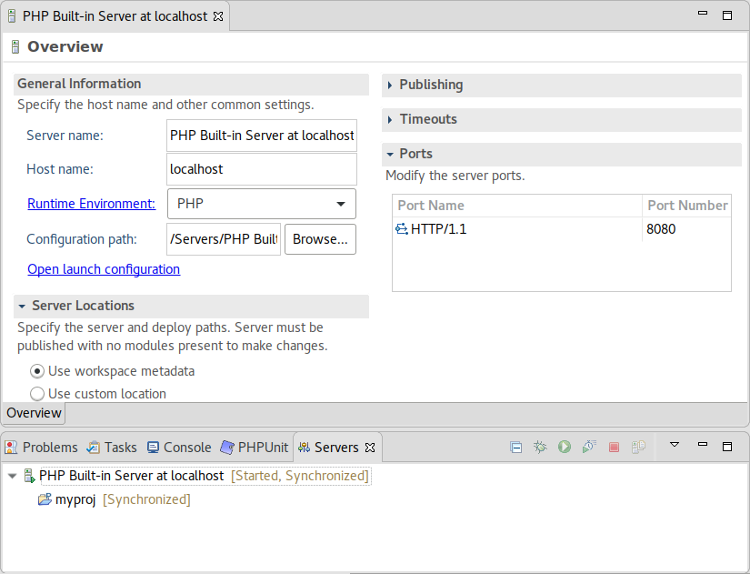750x574 pixels.
Task: Select the Servers tab
Action: pyautogui.click(x=336, y=447)
